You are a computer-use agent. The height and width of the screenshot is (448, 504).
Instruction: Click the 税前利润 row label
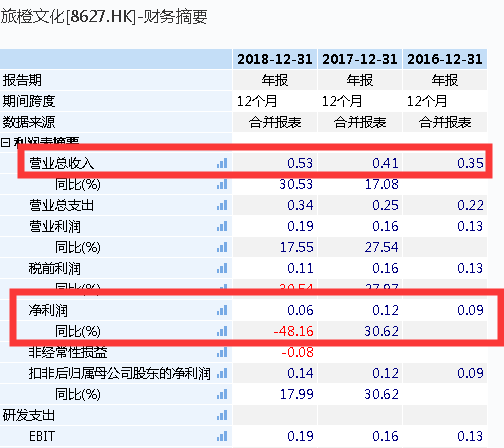pyautogui.click(x=55, y=268)
